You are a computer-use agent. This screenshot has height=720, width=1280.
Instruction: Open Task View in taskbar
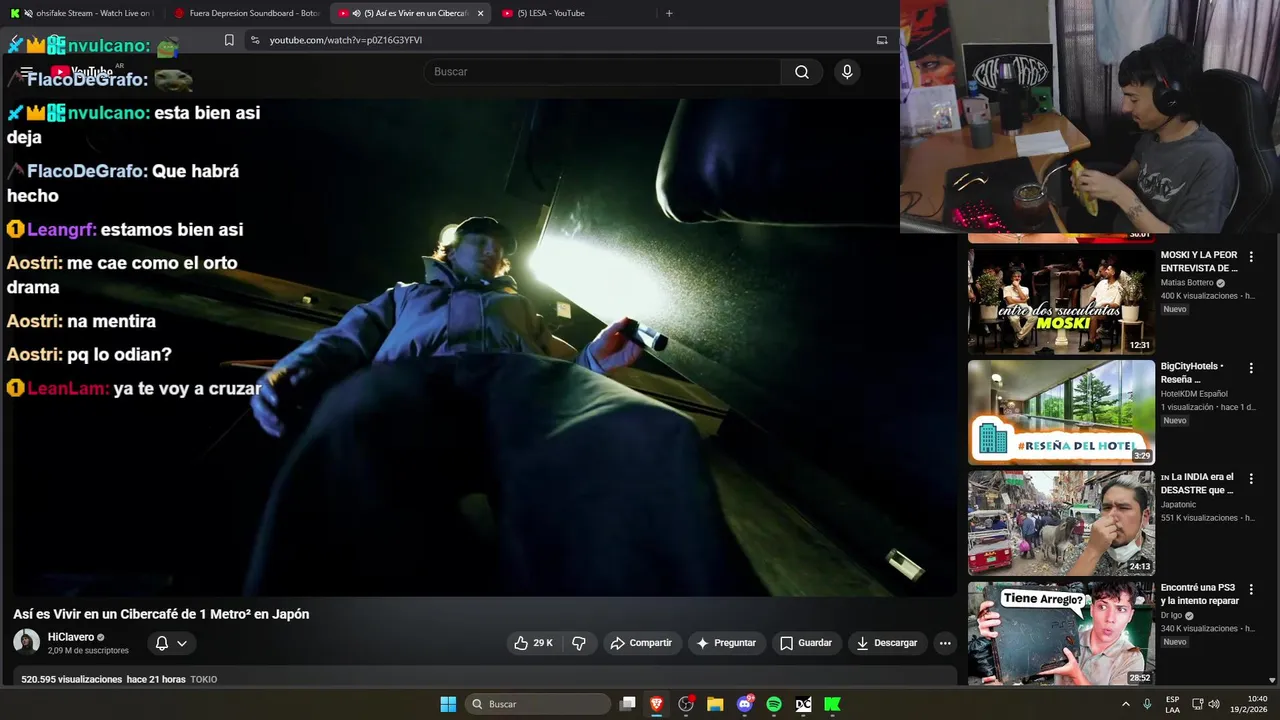pyautogui.click(x=627, y=704)
